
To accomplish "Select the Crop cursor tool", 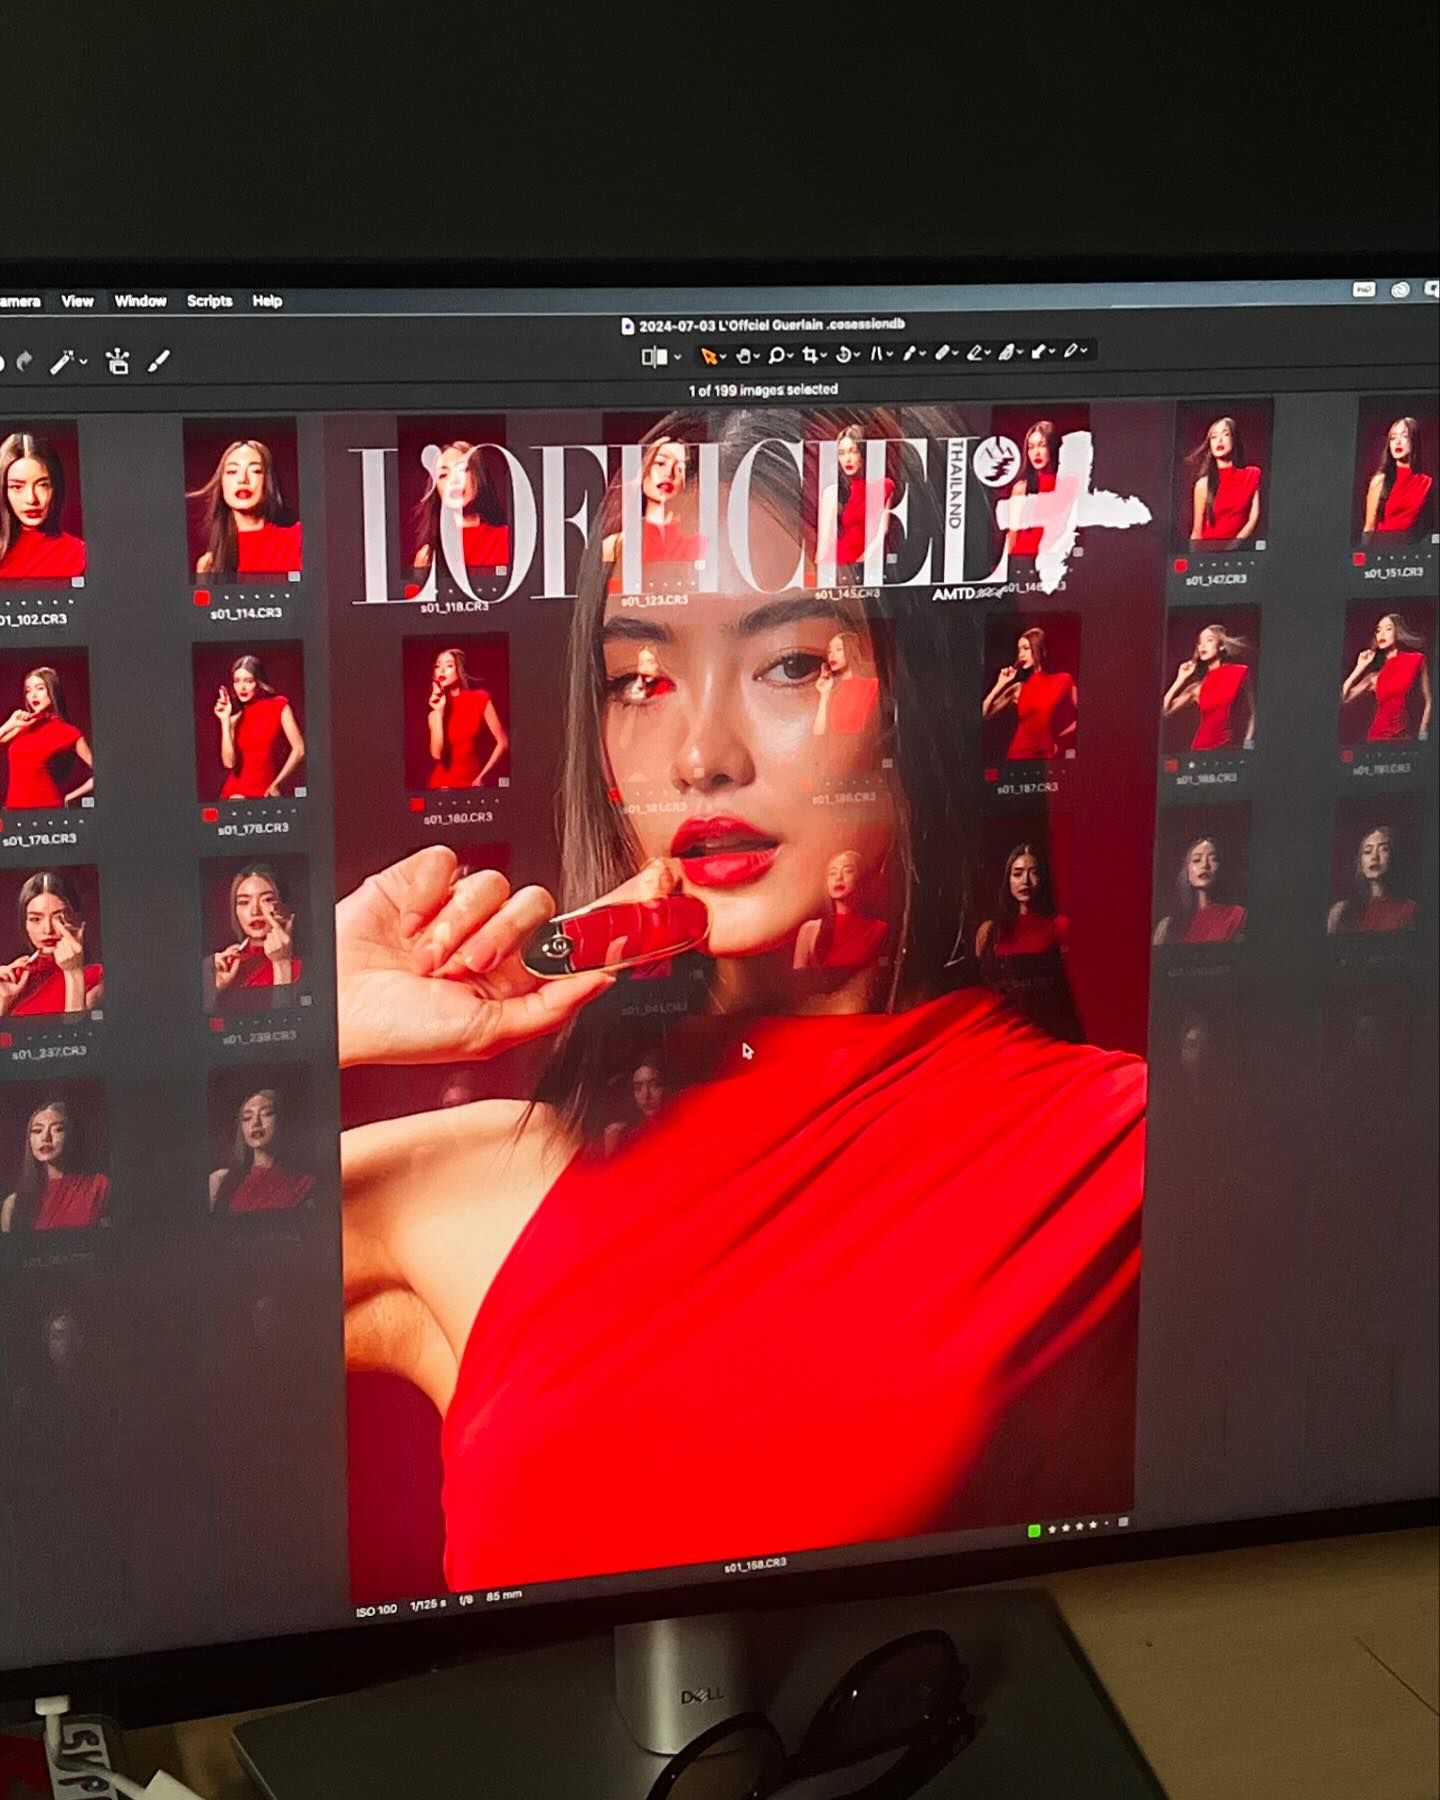I will 810,354.
